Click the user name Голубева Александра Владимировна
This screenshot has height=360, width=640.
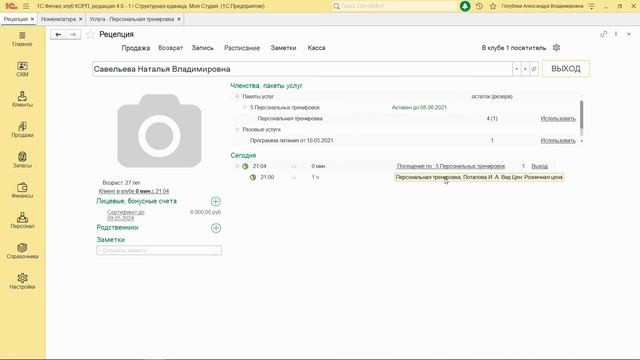click(542, 6)
